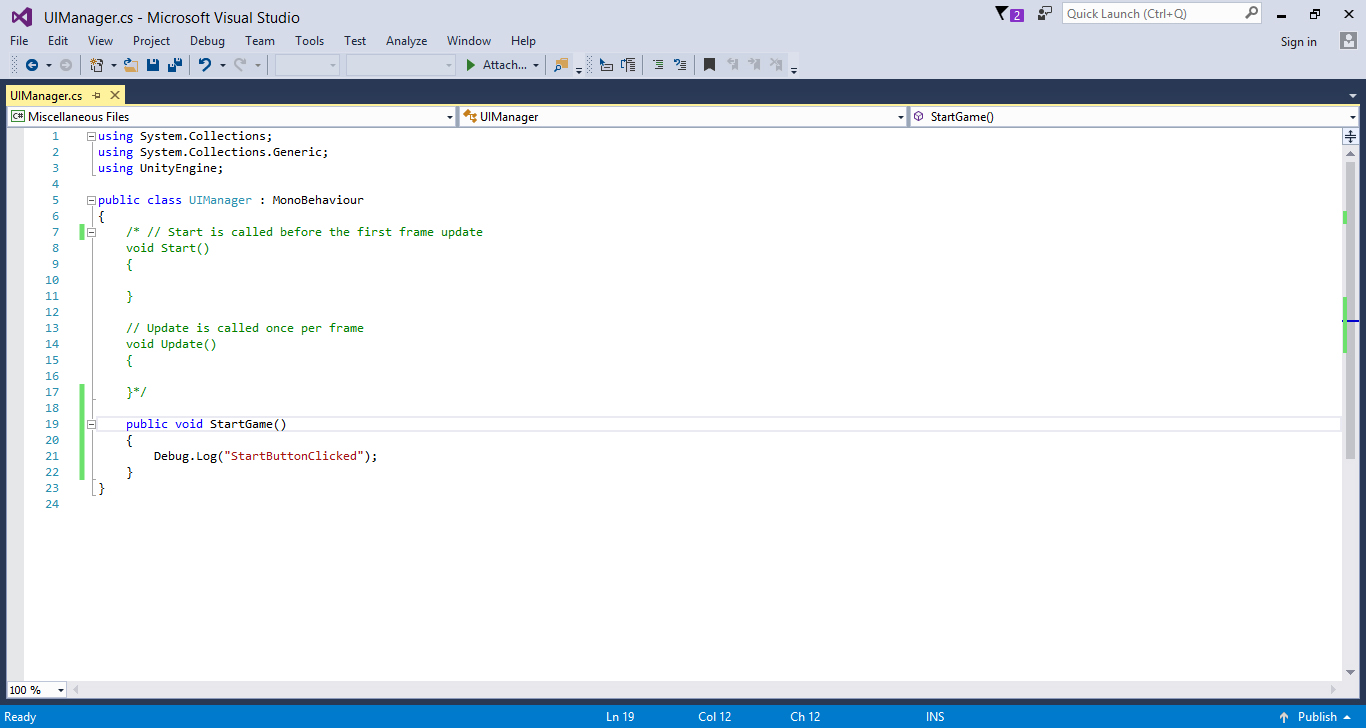Click the Debug.Log("StartButtonClicked") code line

(266, 456)
